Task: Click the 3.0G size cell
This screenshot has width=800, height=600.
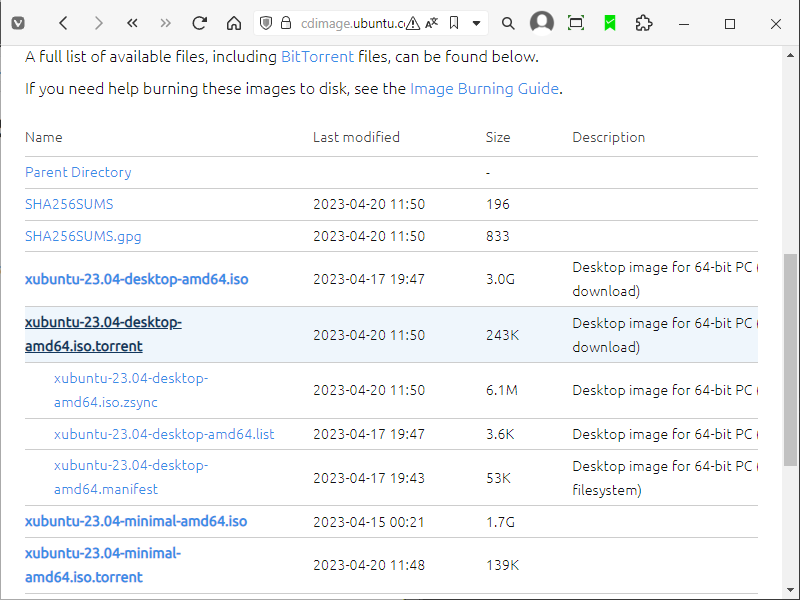Action: (501, 279)
